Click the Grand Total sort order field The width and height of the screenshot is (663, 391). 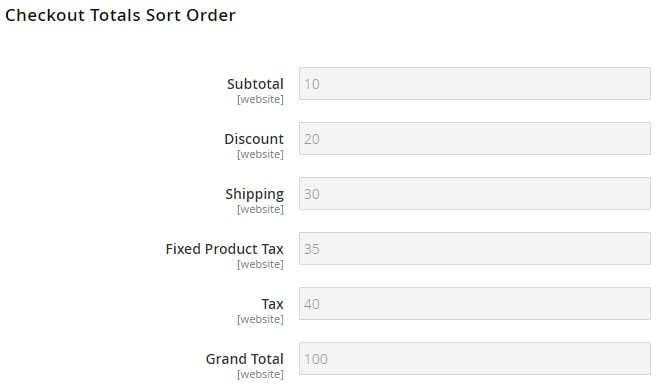(474, 358)
